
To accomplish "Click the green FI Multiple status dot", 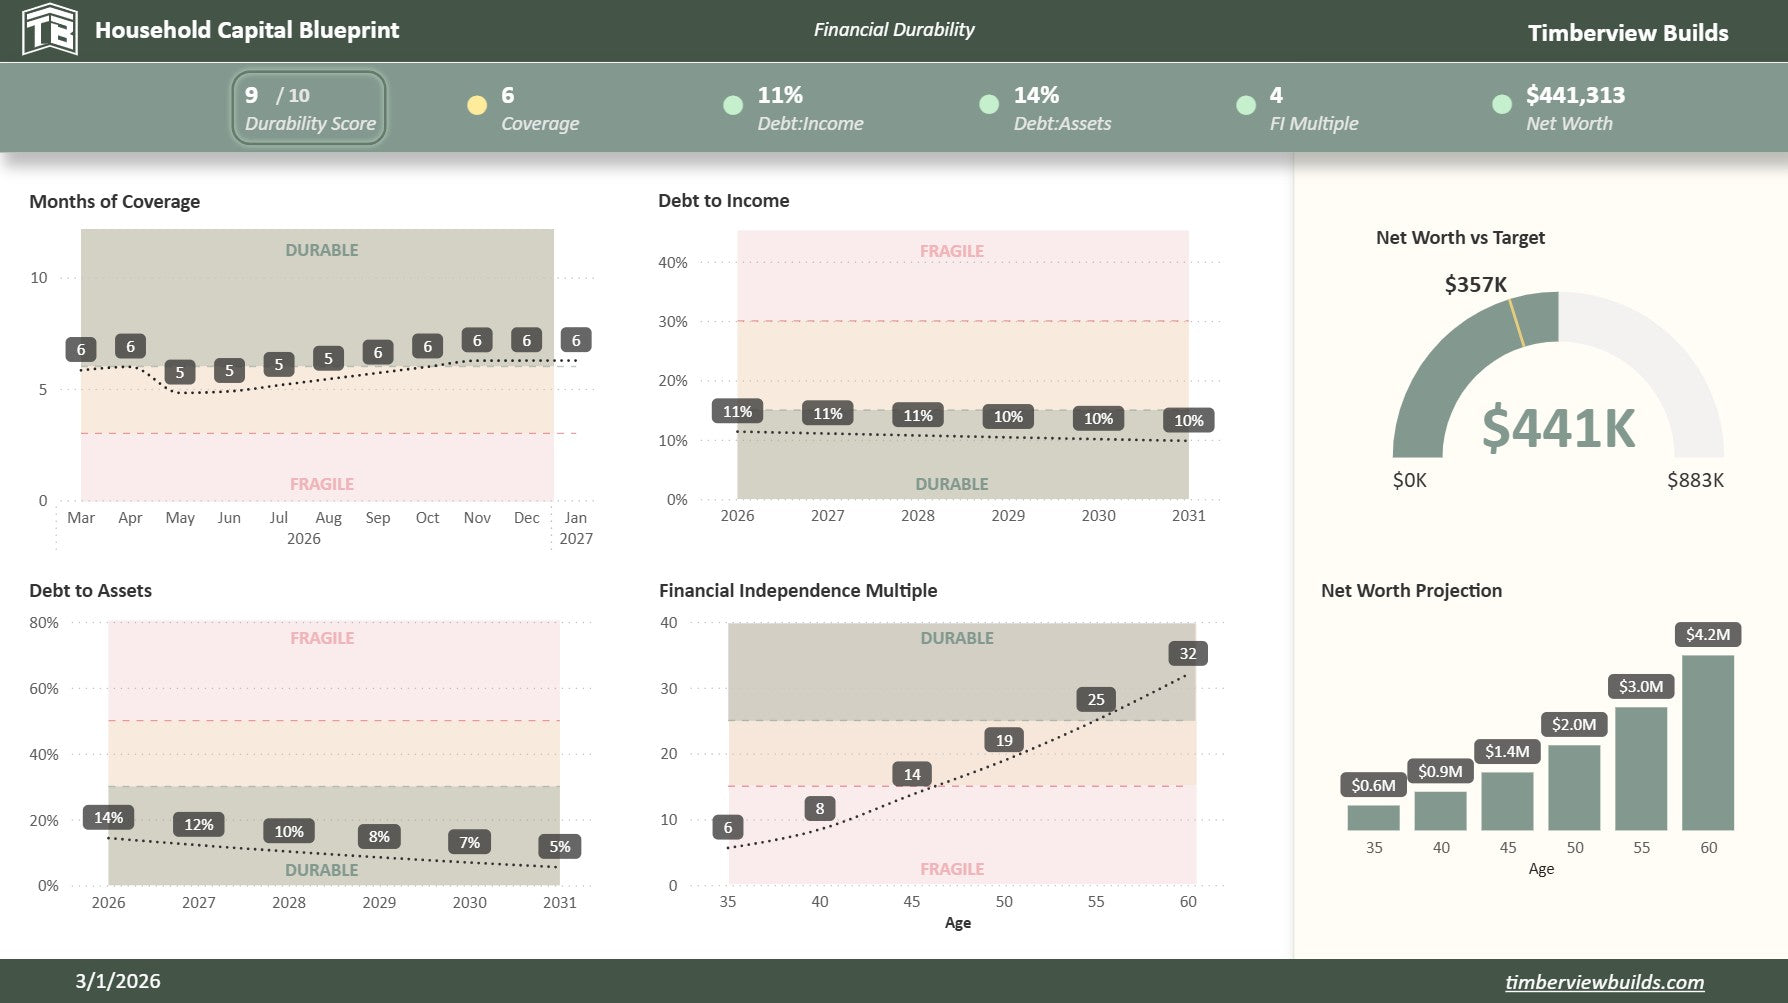I will [1246, 105].
